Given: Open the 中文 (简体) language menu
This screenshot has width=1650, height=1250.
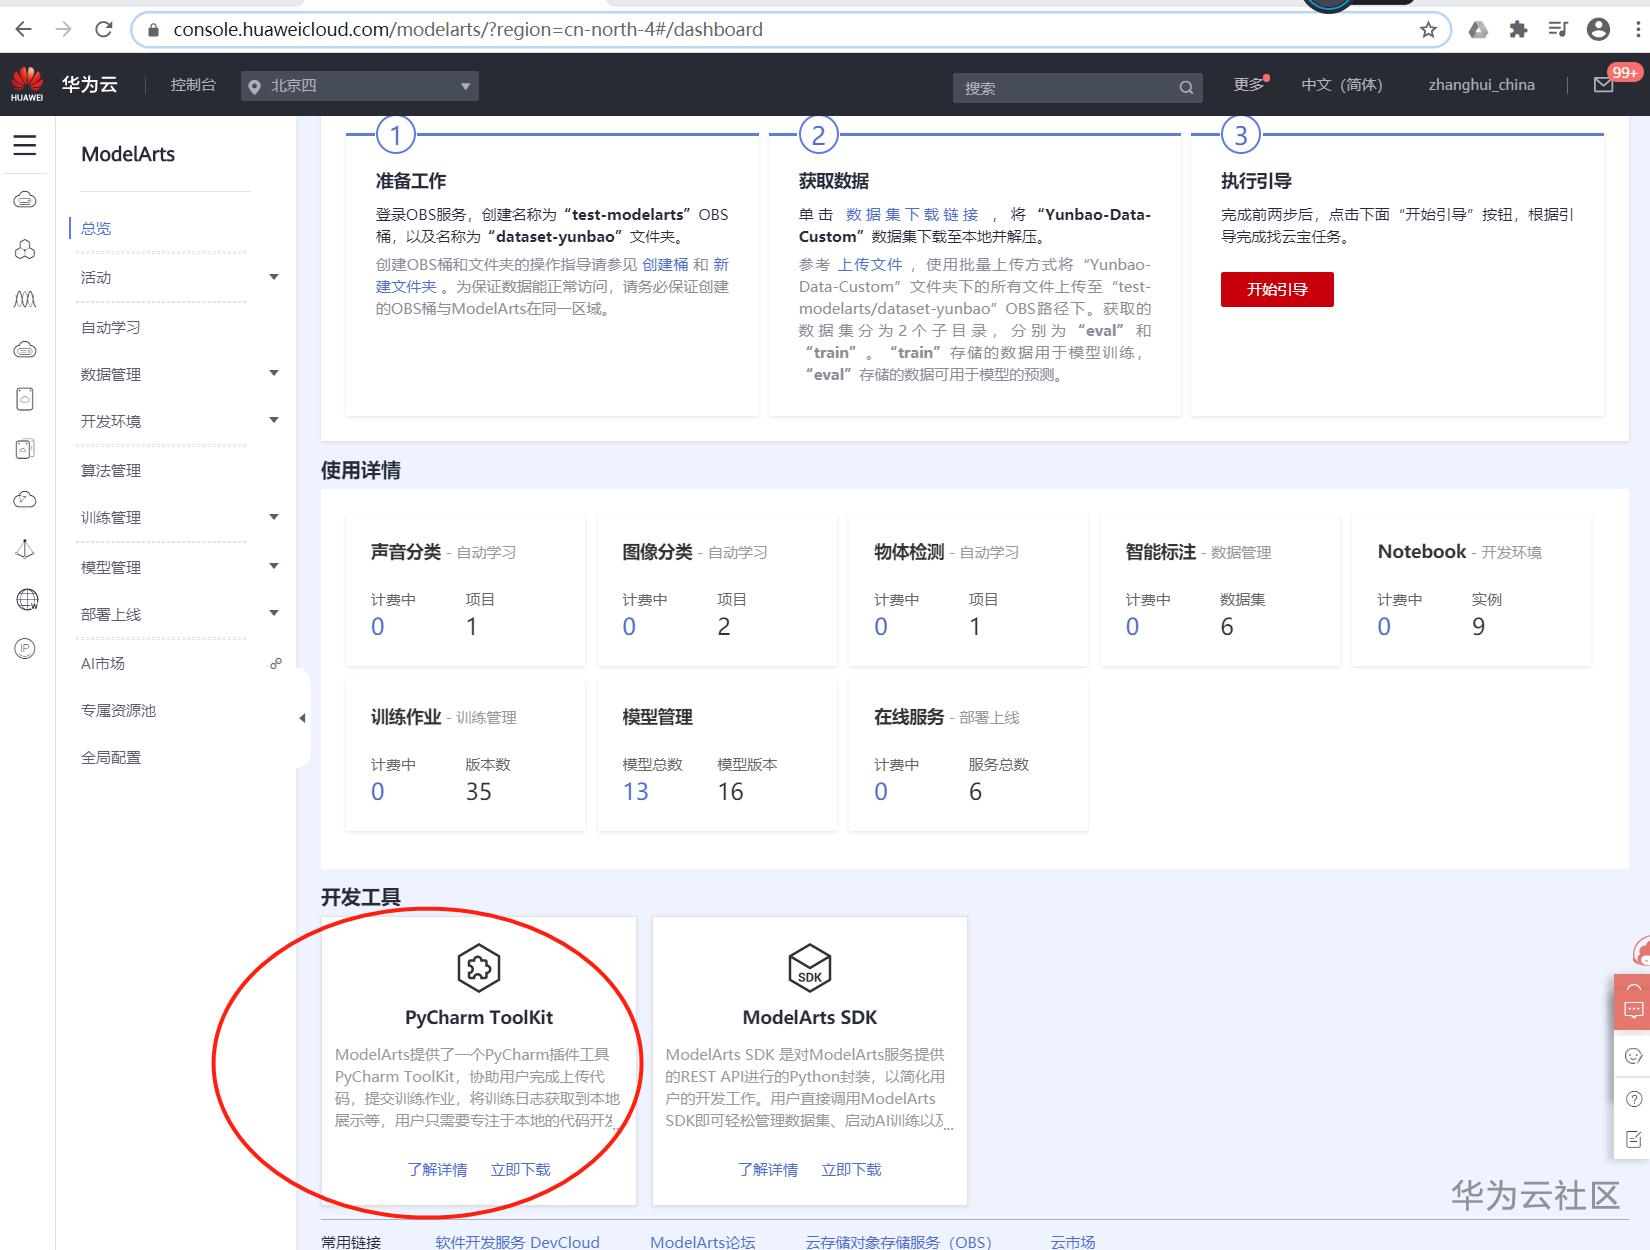Looking at the screenshot, I should click(1342, 85).
